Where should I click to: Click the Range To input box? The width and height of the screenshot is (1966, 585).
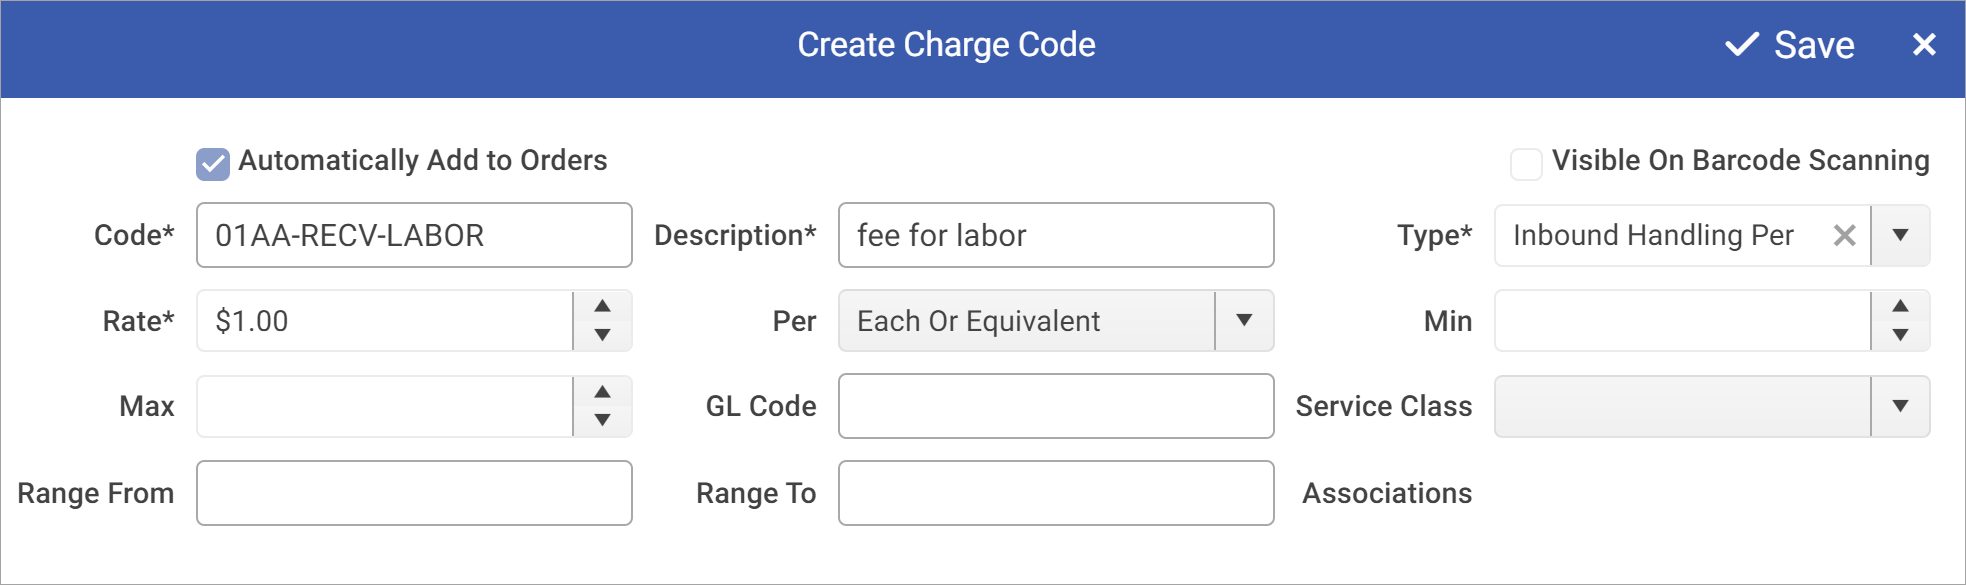click(x=1055, y=492)
